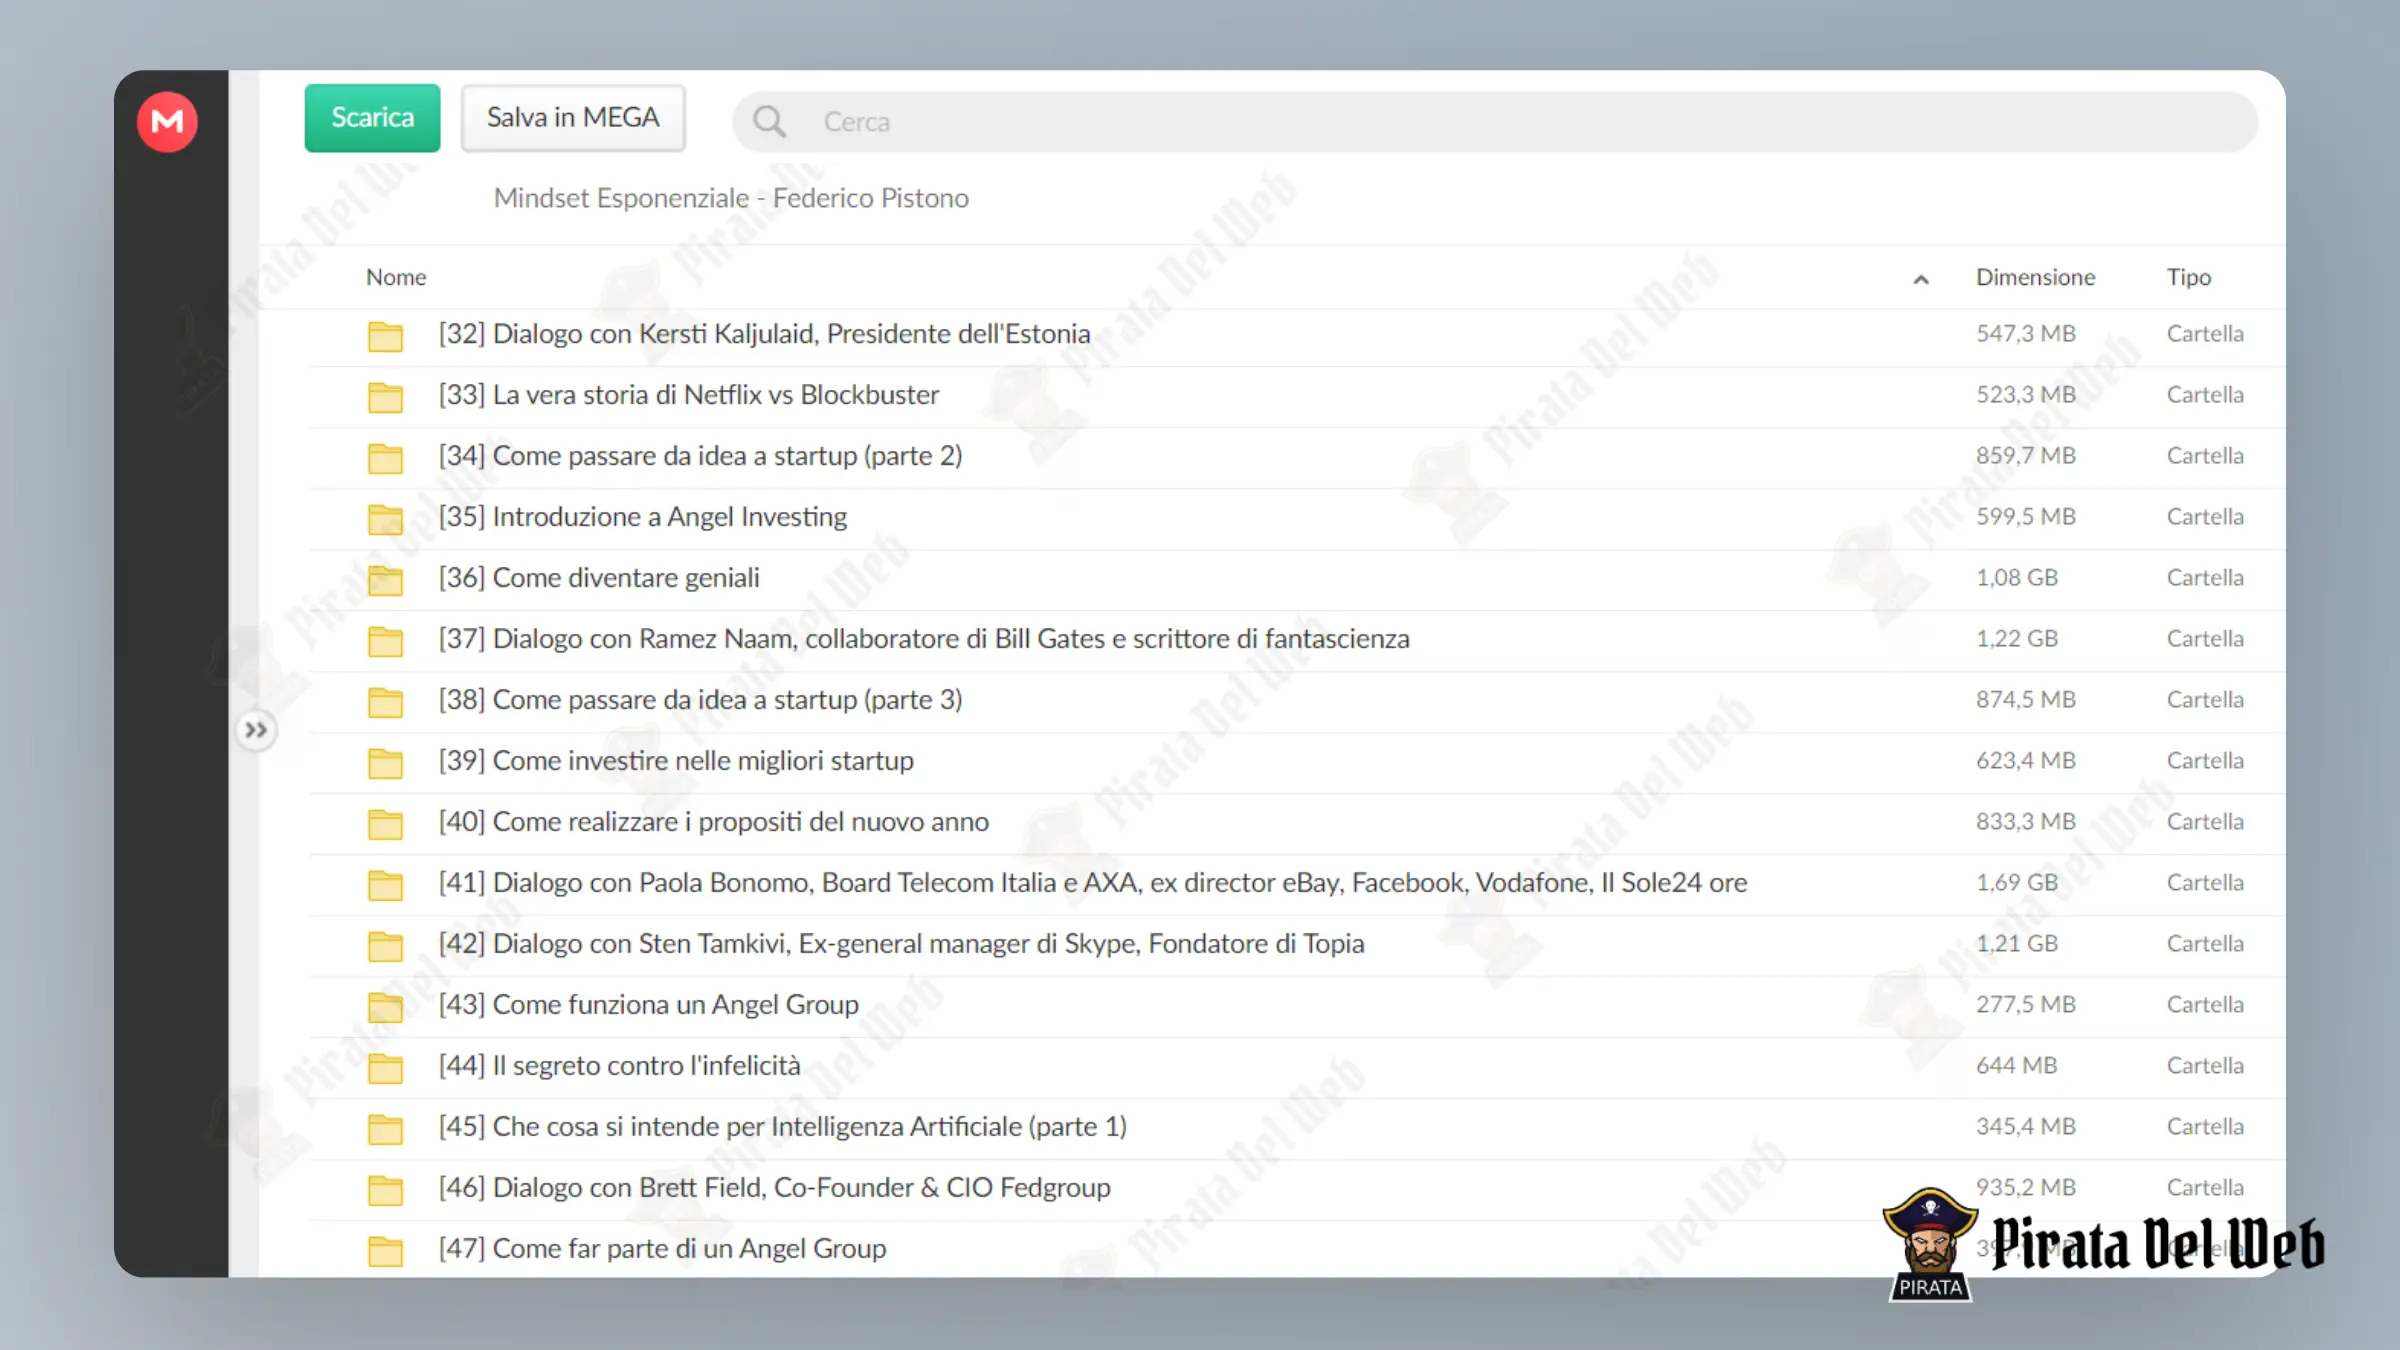This screenshot has width=2400, height=1350.
Task: Expand the sidebar with the double-chevron arrow
Action: pos(256,730)
